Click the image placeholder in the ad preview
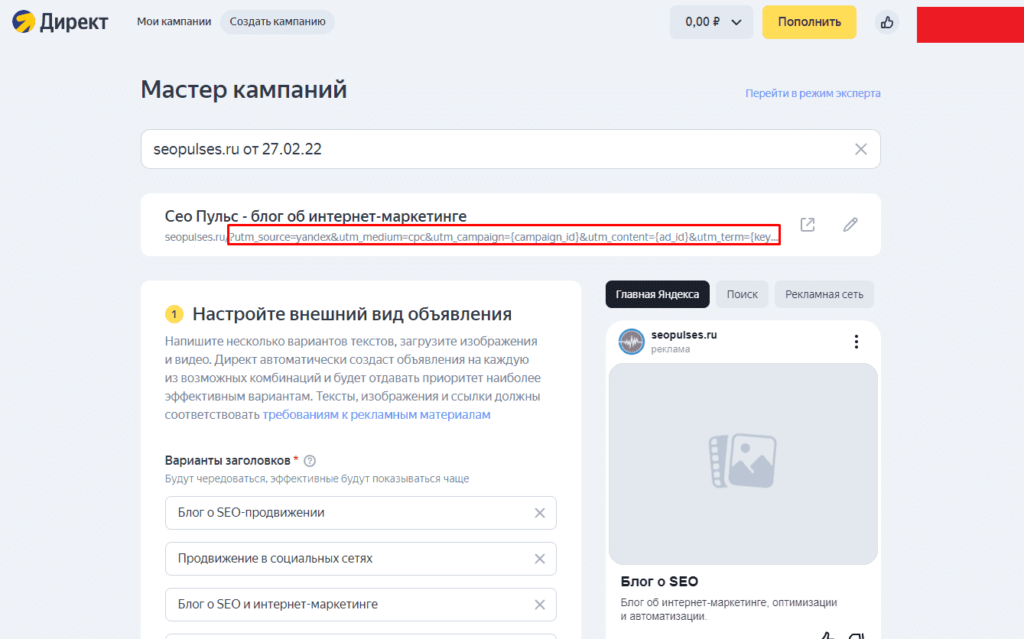Viewport: 1024px width, 639px height. [x=743, y=463]
